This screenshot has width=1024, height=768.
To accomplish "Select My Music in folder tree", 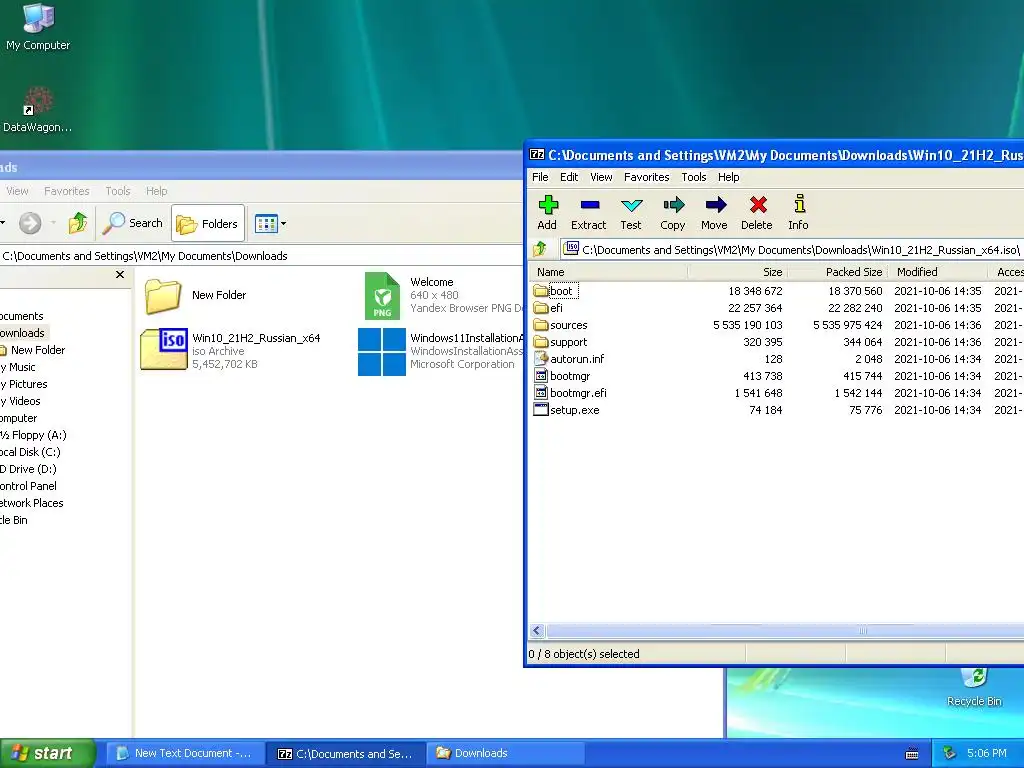I will (x=18, y=367).
